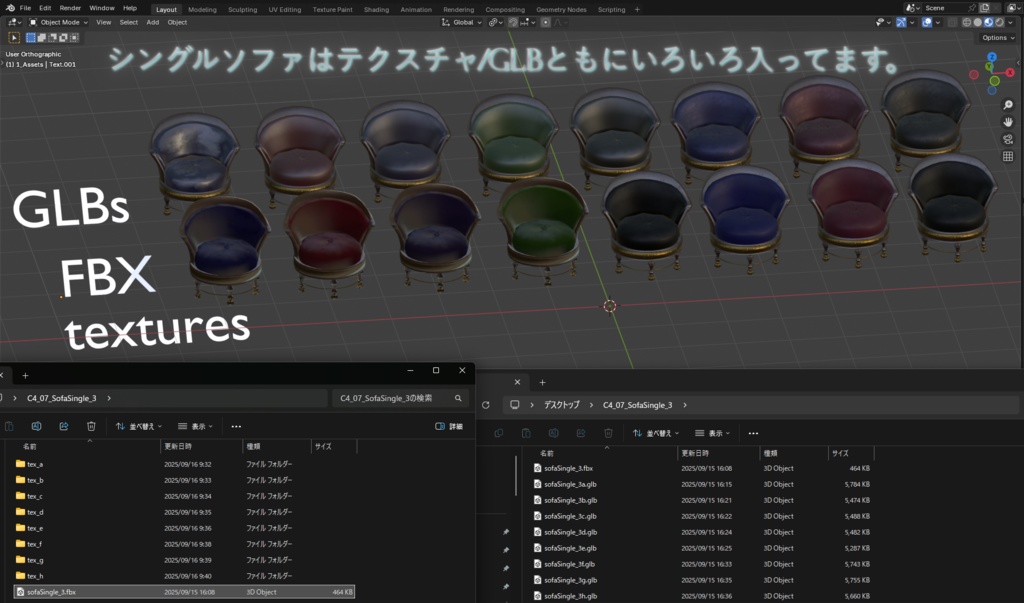This screenshot has width=1024, height=603.
Task: Enable the snapping magnet icon
Action: coord(514,22)
